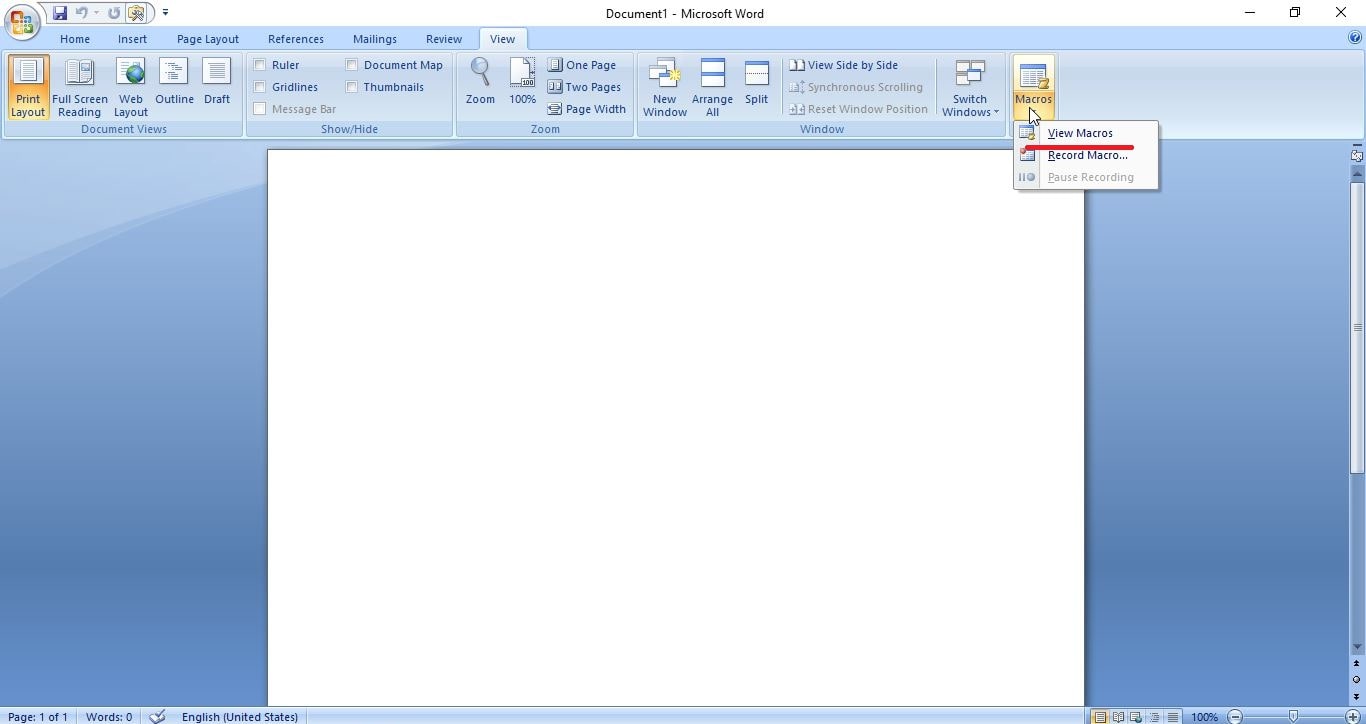Click Pause Recording menu entry
Image resolution: width=1366 pixels, height=724 pixels.
point(1086,177)
